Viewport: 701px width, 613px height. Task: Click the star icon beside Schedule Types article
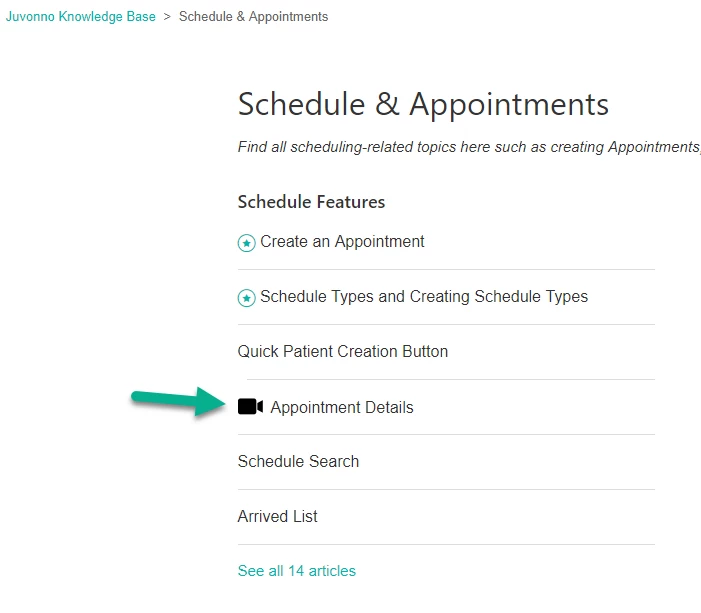tap(246, 298)
